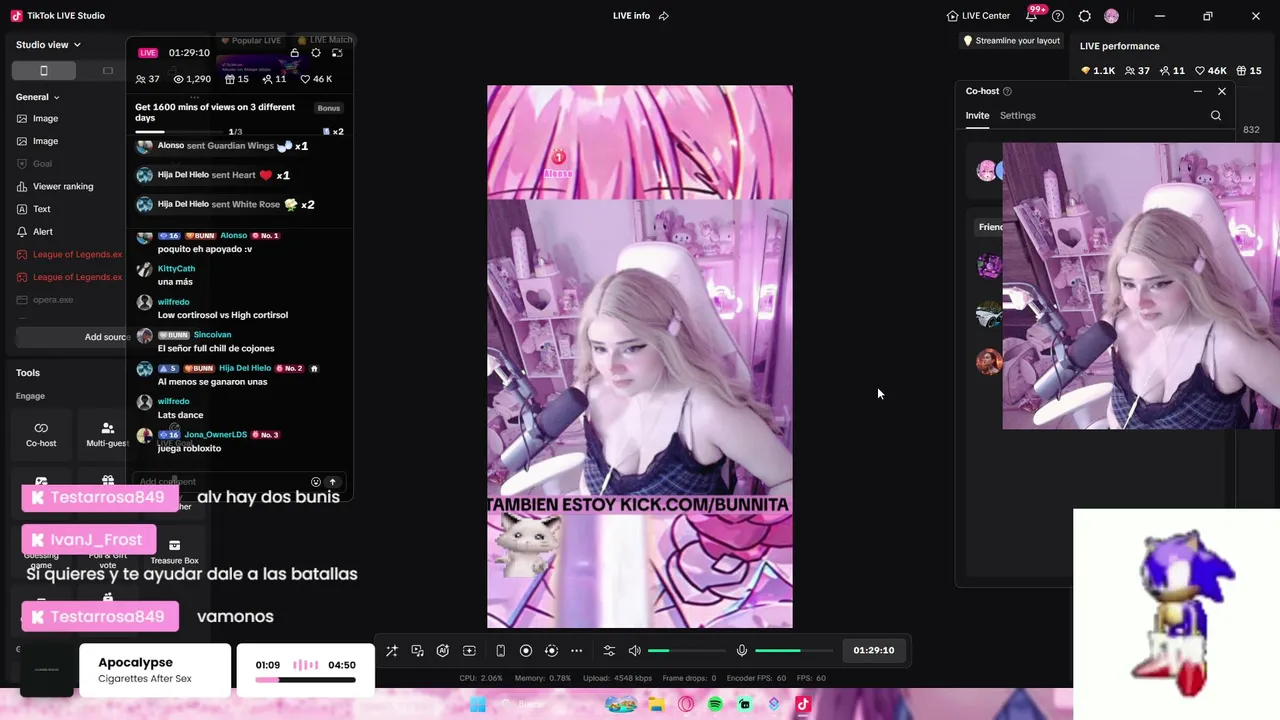Click Streamline your layout tip
This screenshot has height=720, width=1280.
(x=1011, y=41)
